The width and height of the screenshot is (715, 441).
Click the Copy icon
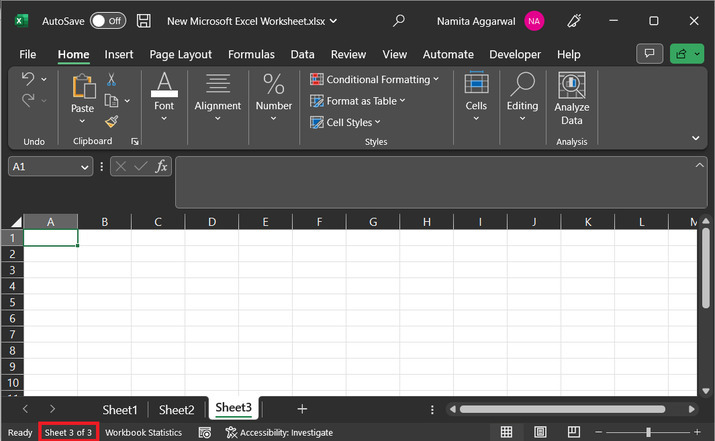pyautogui.click(x=111, y=100)
